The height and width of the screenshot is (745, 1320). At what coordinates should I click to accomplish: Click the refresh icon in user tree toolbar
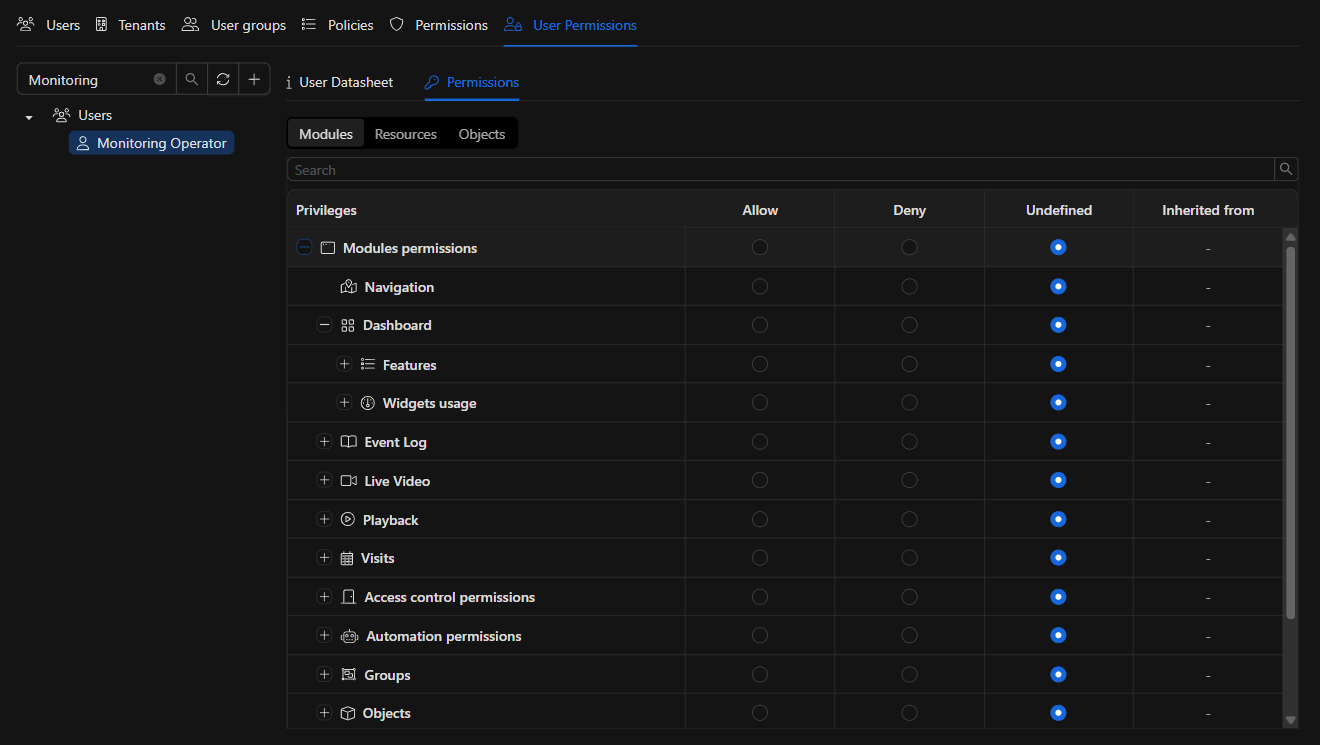pos(223,79)
